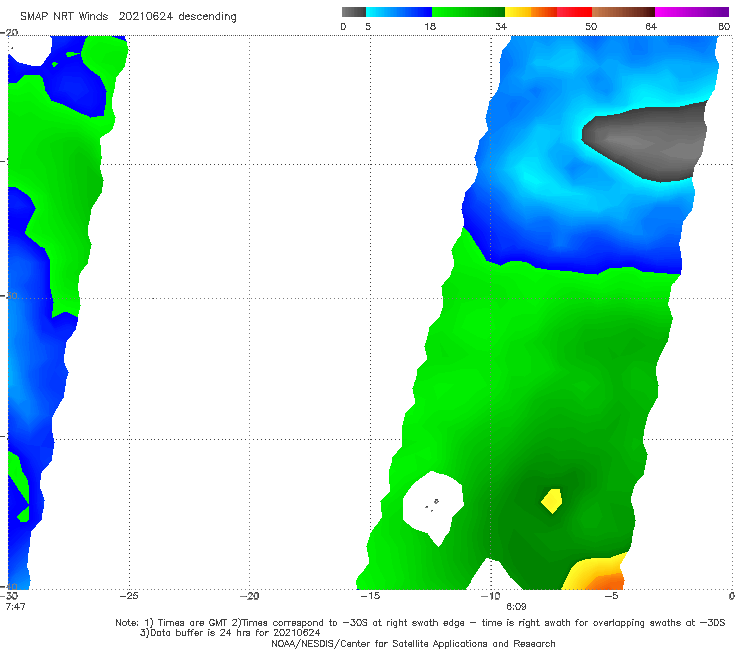The height and width of the screenshot is (650, 740).
Task: Click the note line 'Times are GMT'
Action: (186, 623)
